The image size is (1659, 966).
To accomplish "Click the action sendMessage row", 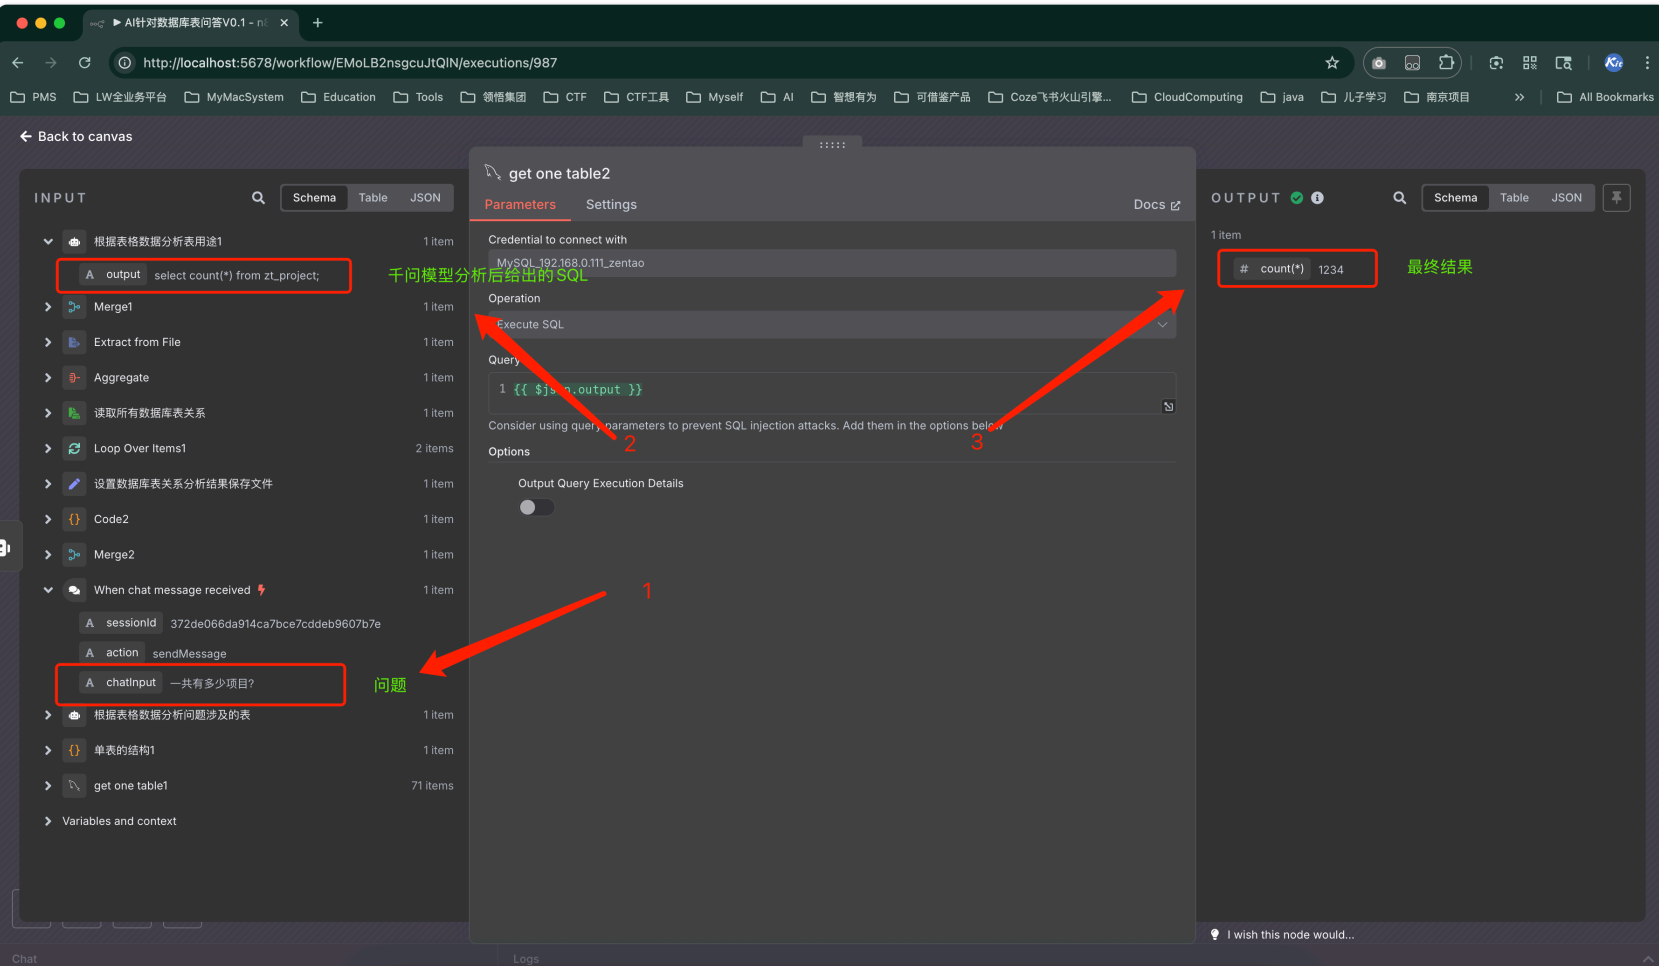I will point(154,653).
